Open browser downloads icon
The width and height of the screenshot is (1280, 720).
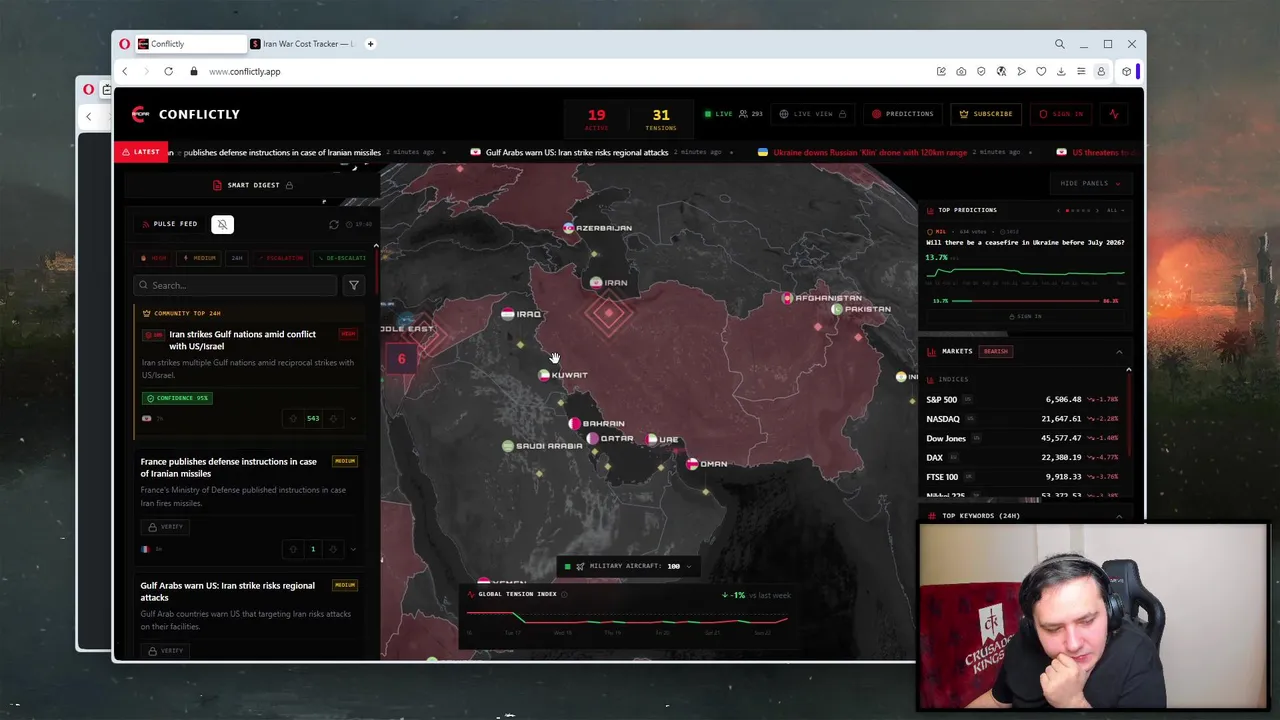(x=1061, y=72)
